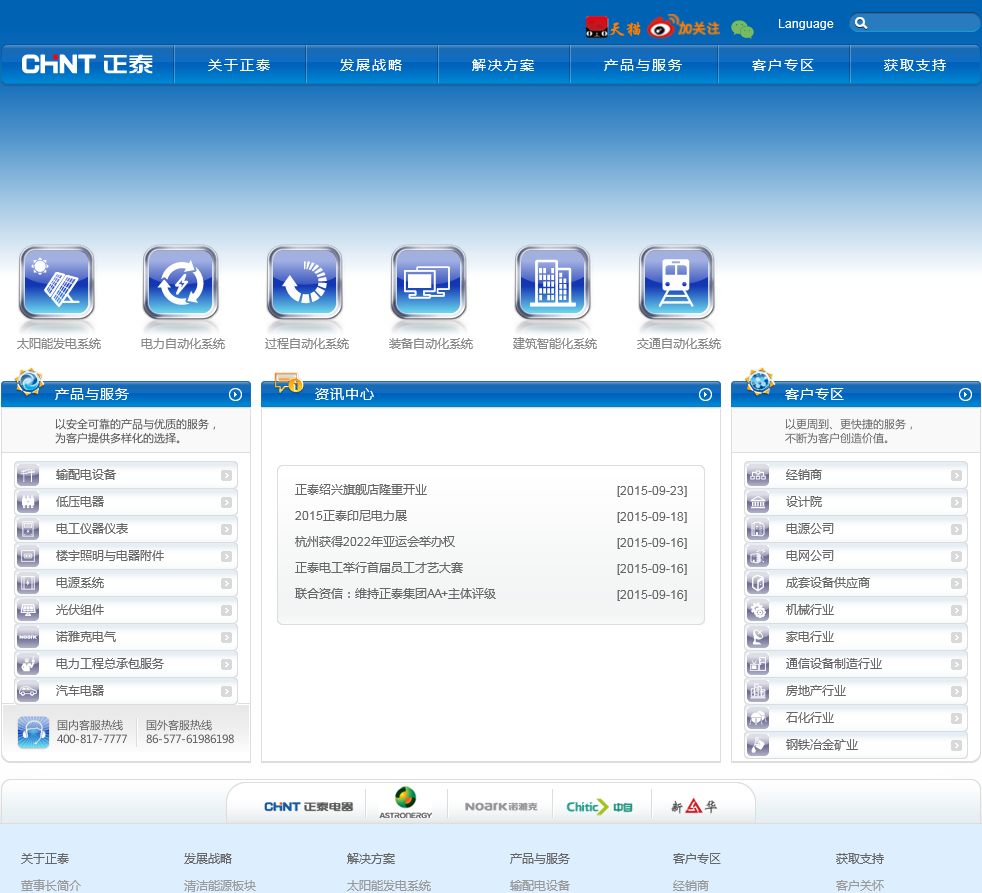
Task: Open CHNT 正泰电器 brand logo
Action: [309, 807]
